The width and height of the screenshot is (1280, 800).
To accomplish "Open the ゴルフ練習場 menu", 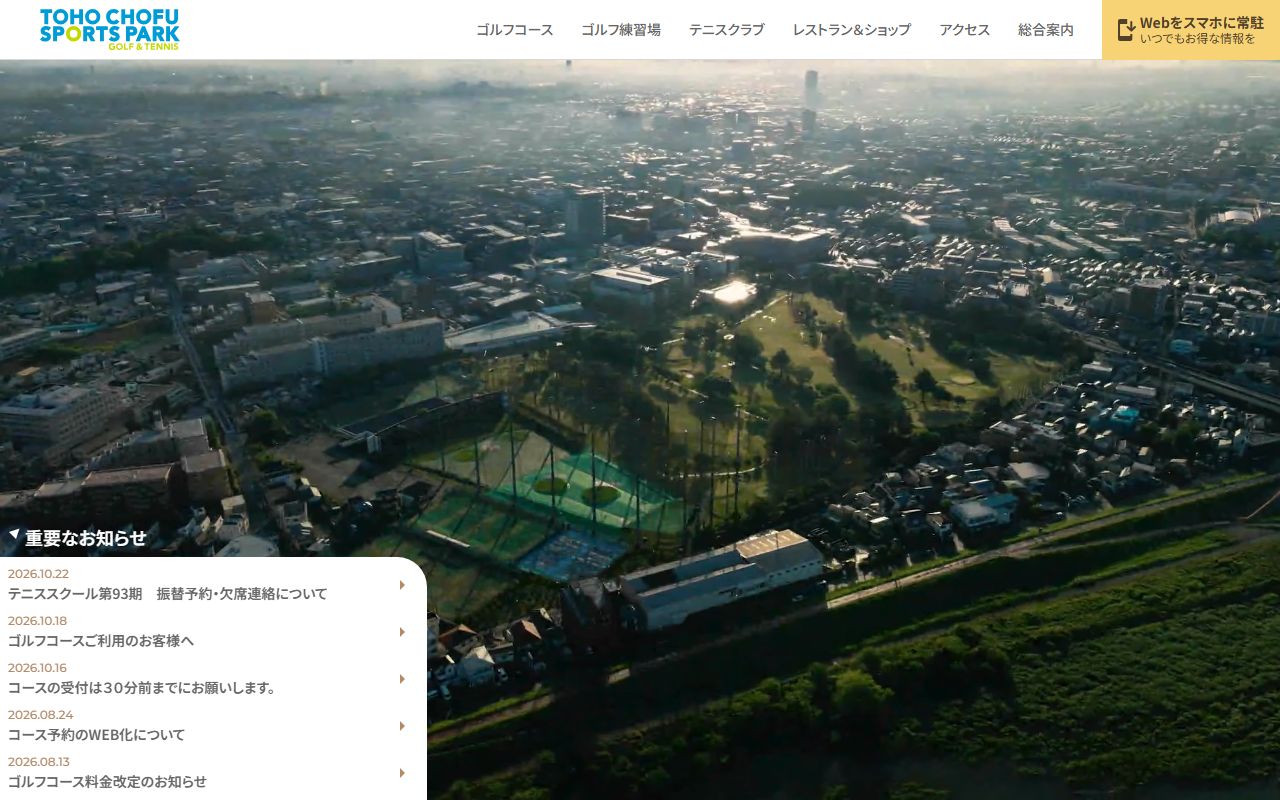I will click(621, 30).
